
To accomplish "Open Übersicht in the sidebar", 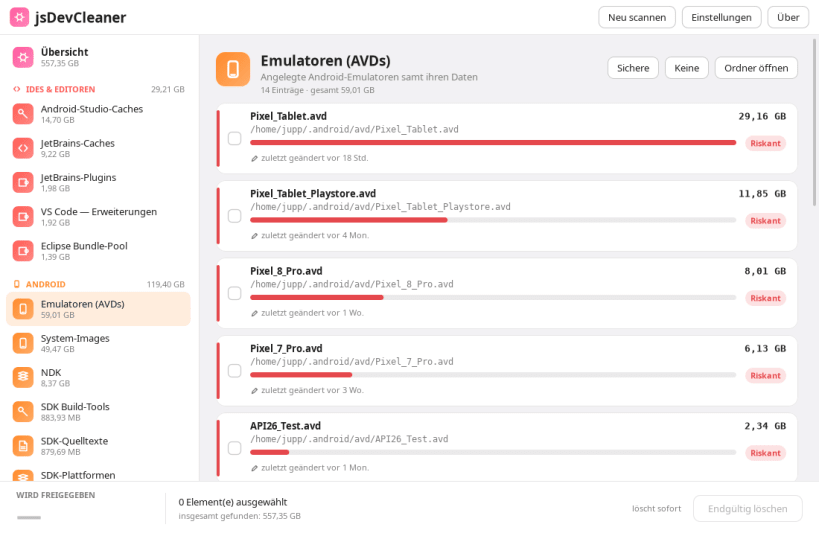I will click(98, 57).
